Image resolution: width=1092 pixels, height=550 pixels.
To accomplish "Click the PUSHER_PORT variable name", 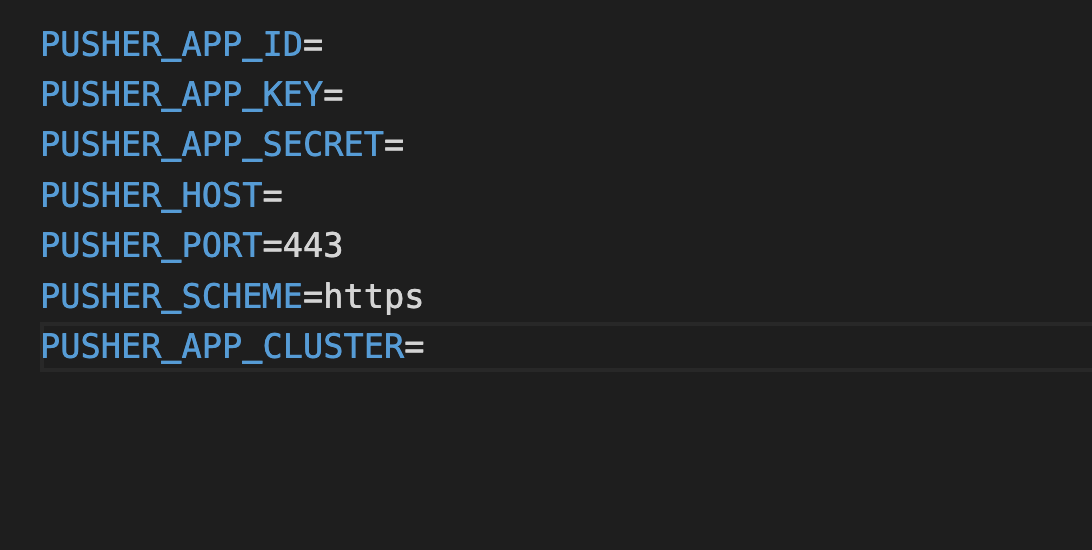I will (x=151, y=245).
